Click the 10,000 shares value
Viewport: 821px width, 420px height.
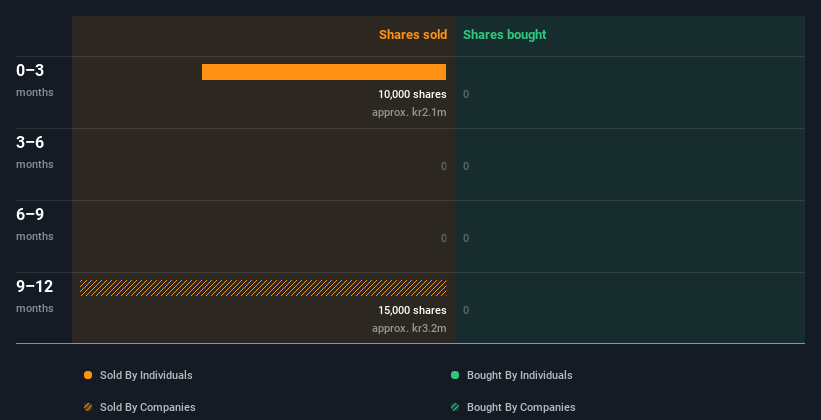click(x=413, y=94)
